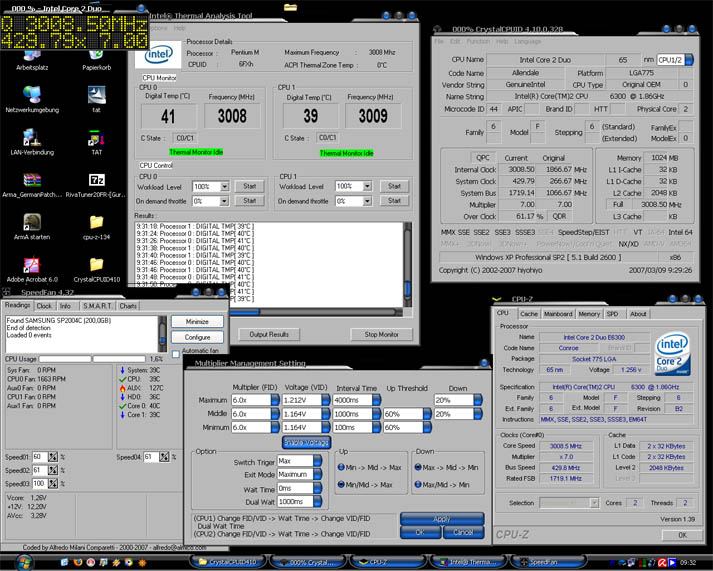This screenshot has height=571, width=713.
Task: Switch to SpeedFan S.M.A.R.T. tab
Action: click(x=97, y=306)
